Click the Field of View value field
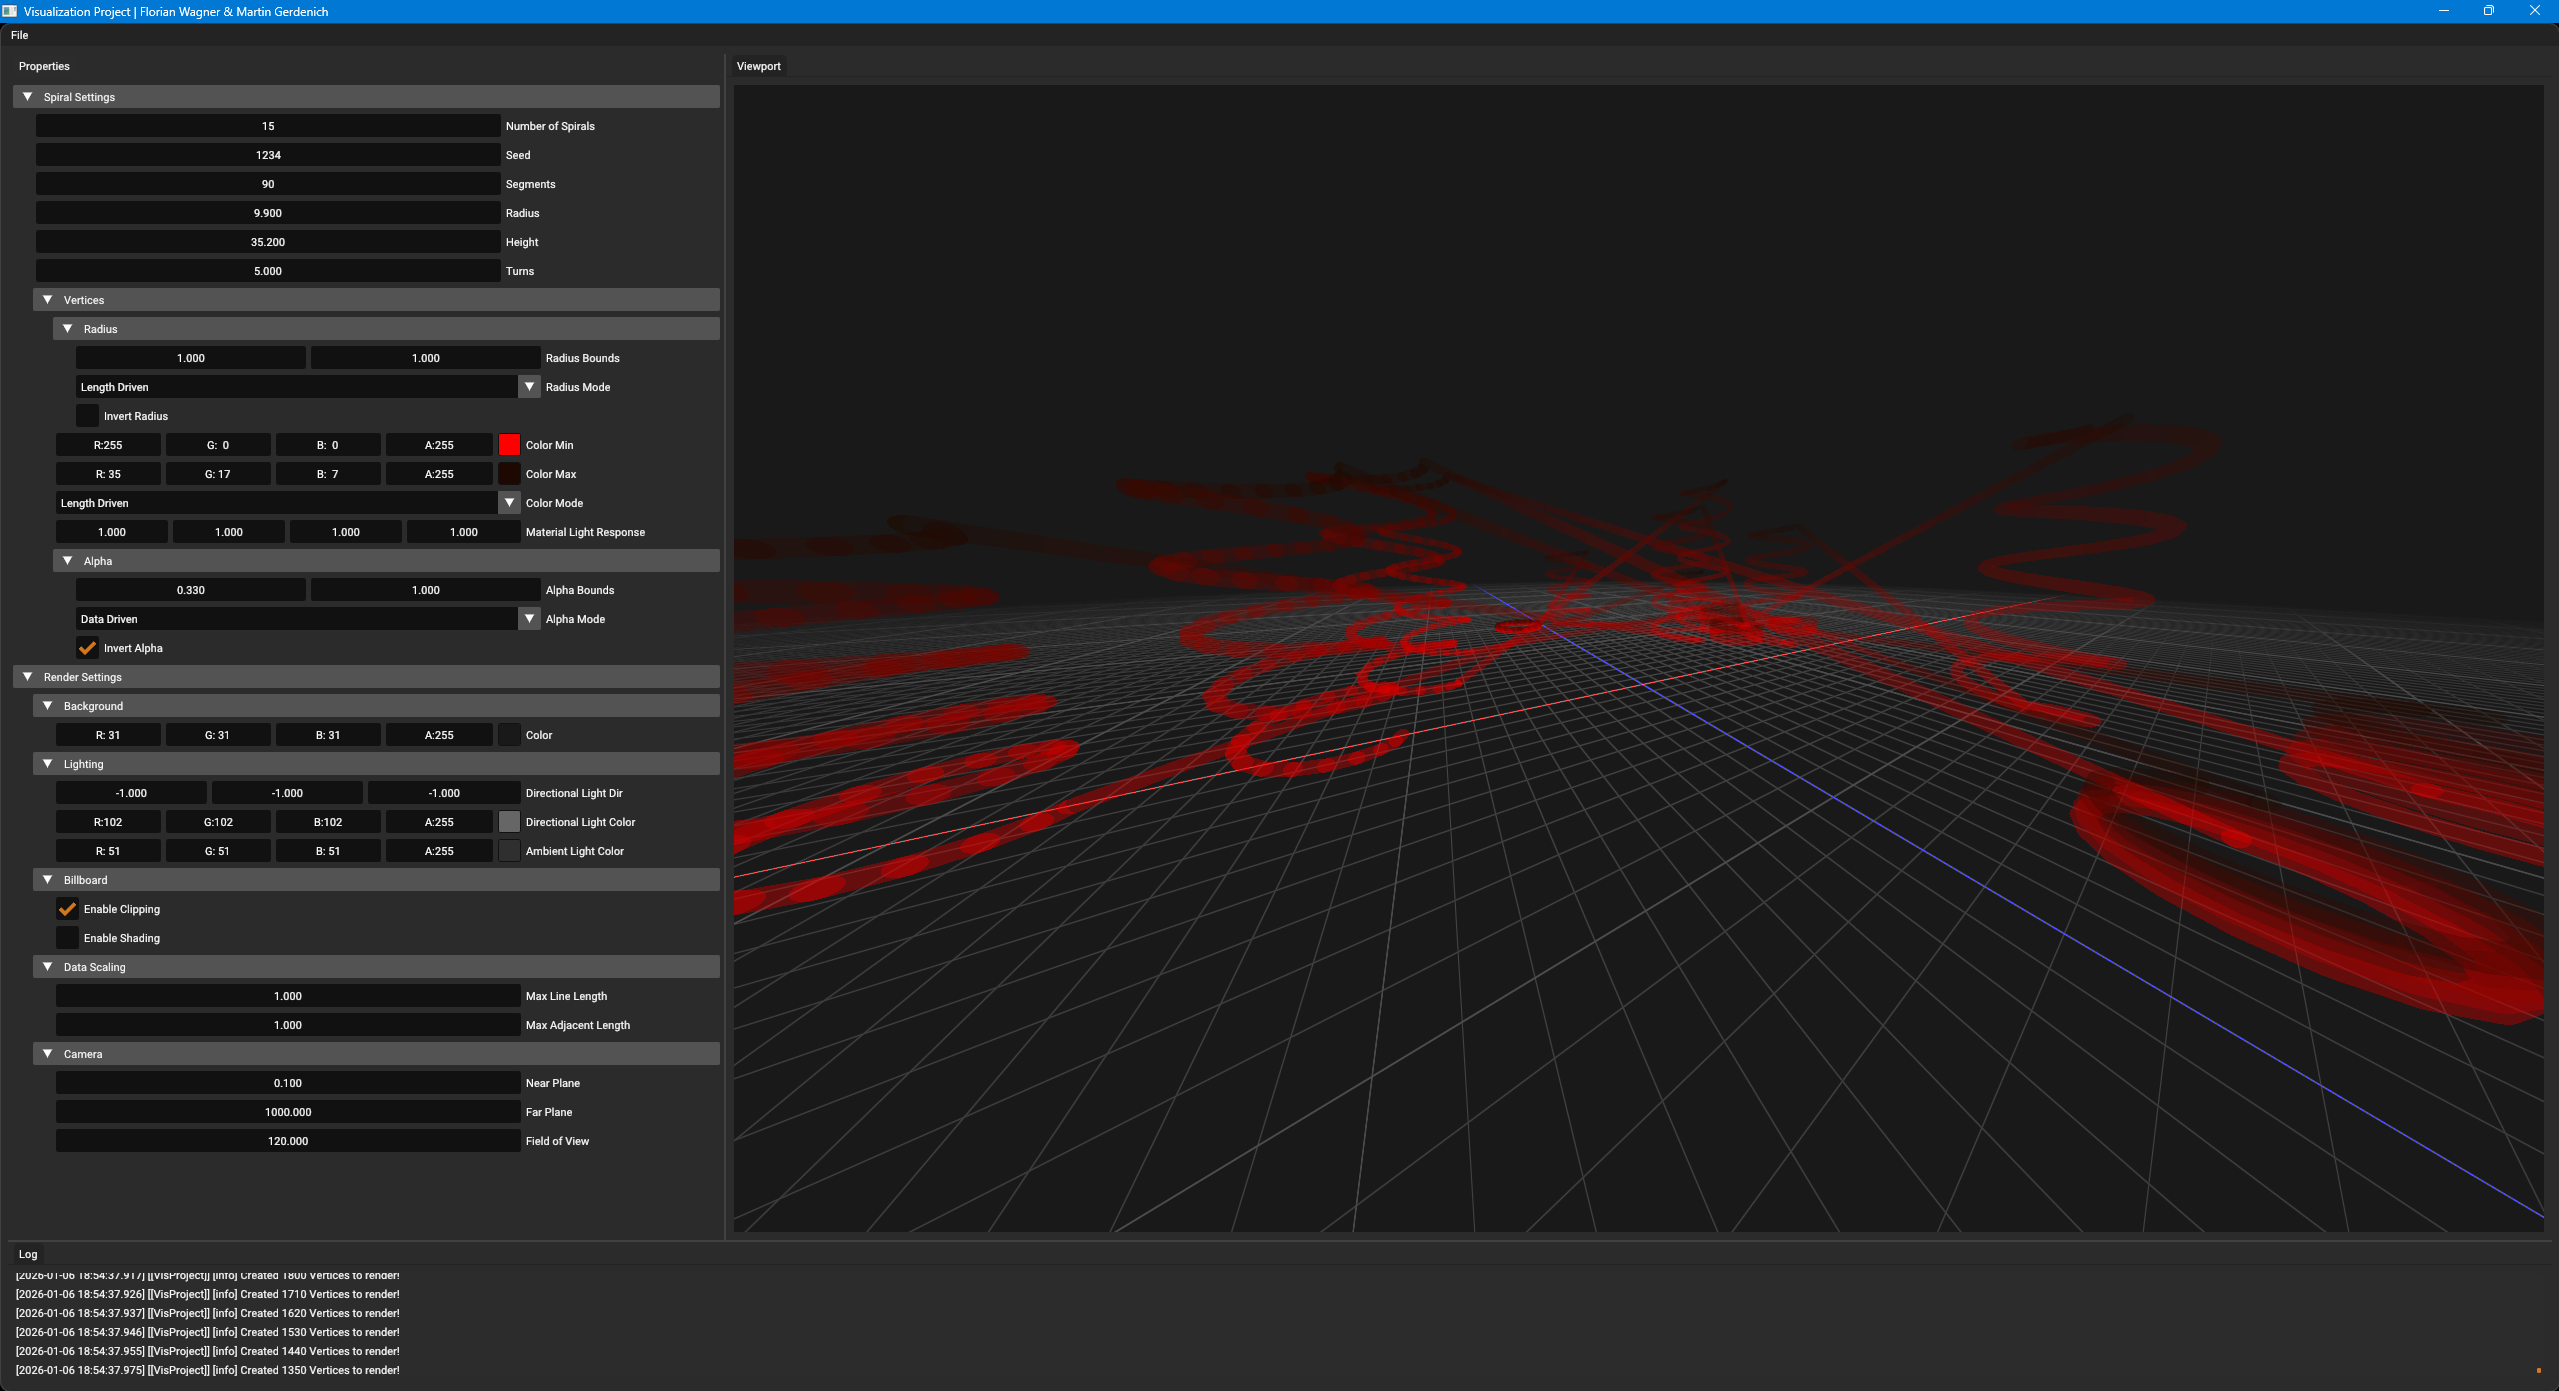The height and width of the screenshot is (1391, 2559). pyautogui.click(x=288, y=1141)
